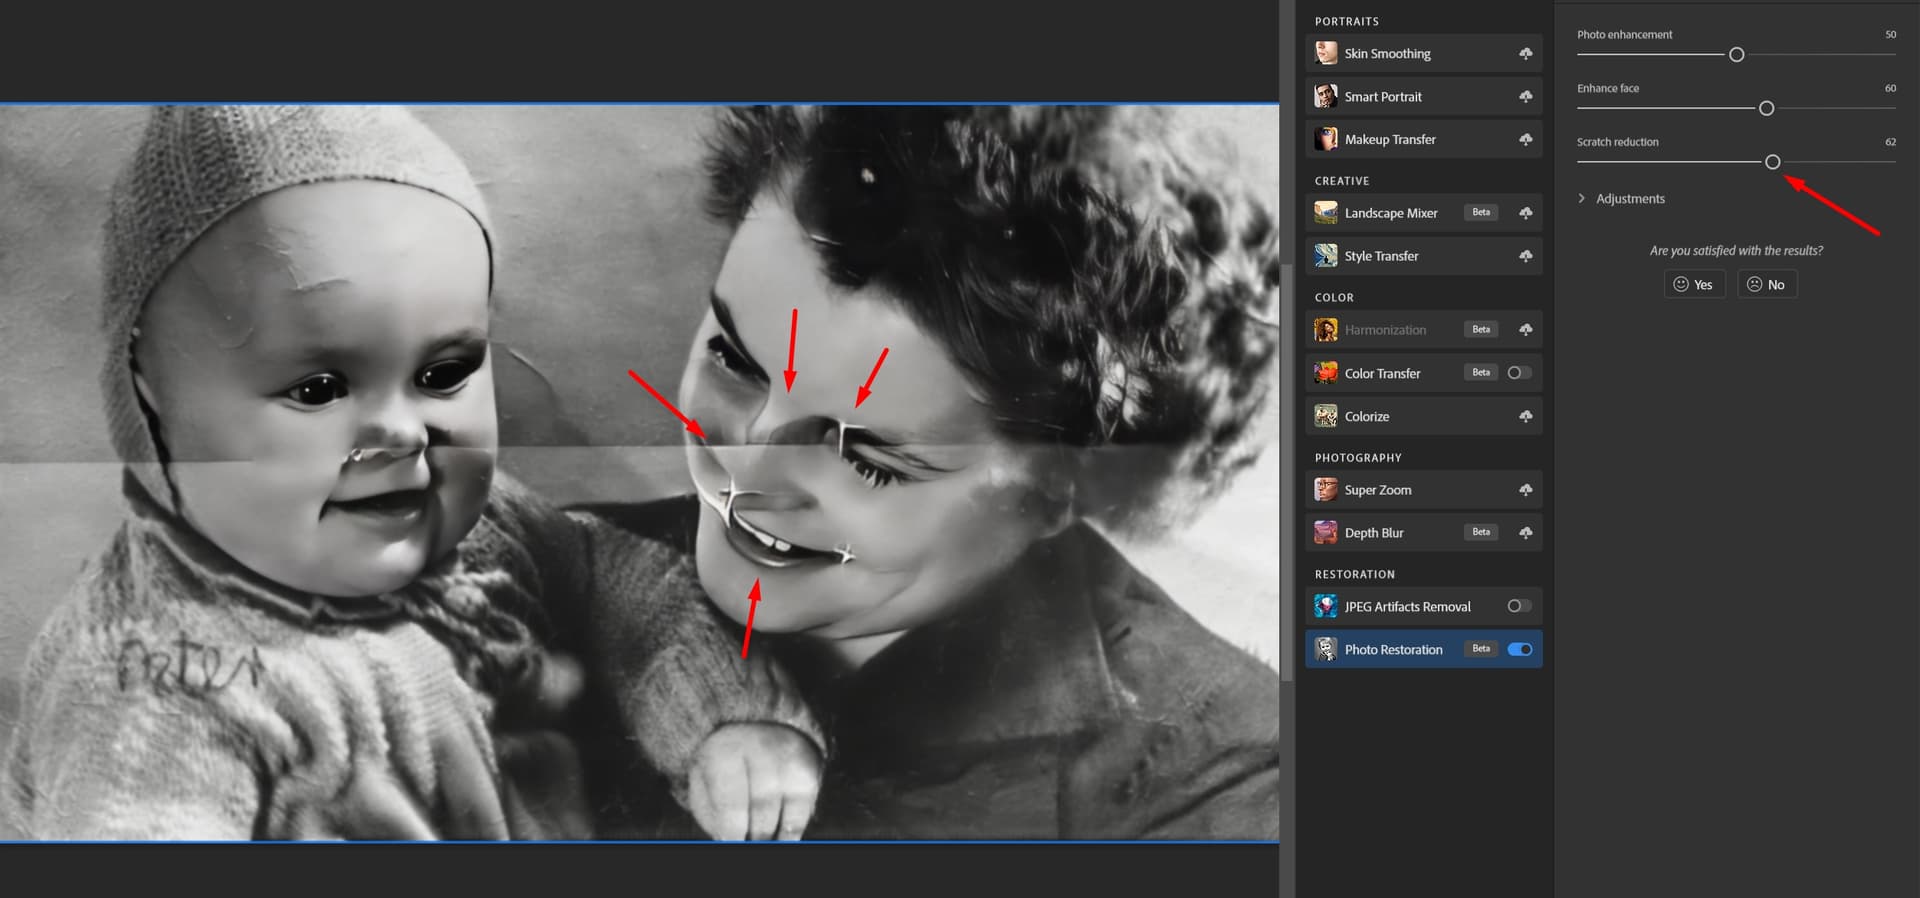Download the Depth Blur filter
The width and height of the screenshot is (1920, 898).
click(1525, 533)
